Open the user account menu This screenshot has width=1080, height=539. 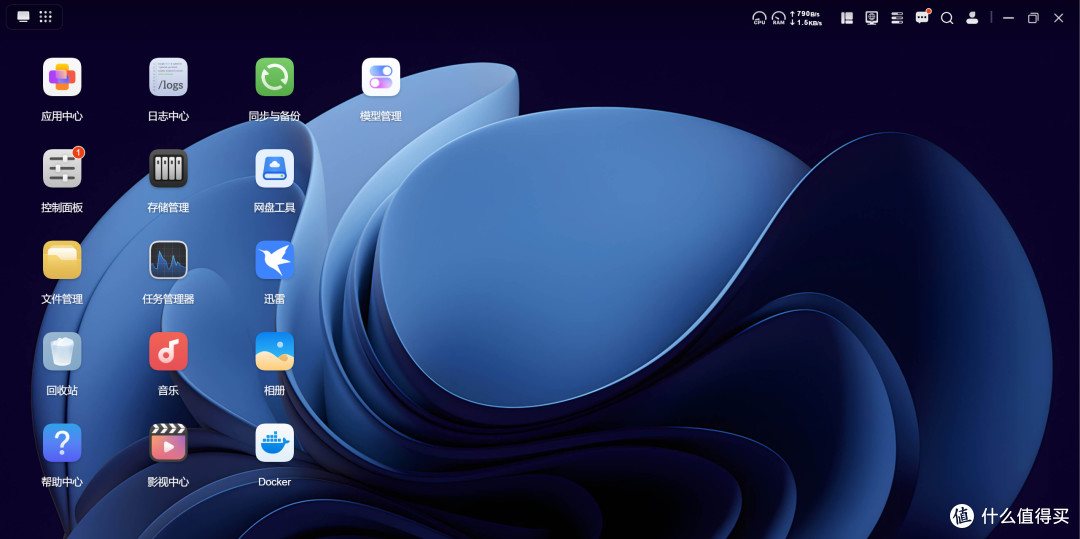[x=972, y=18]
